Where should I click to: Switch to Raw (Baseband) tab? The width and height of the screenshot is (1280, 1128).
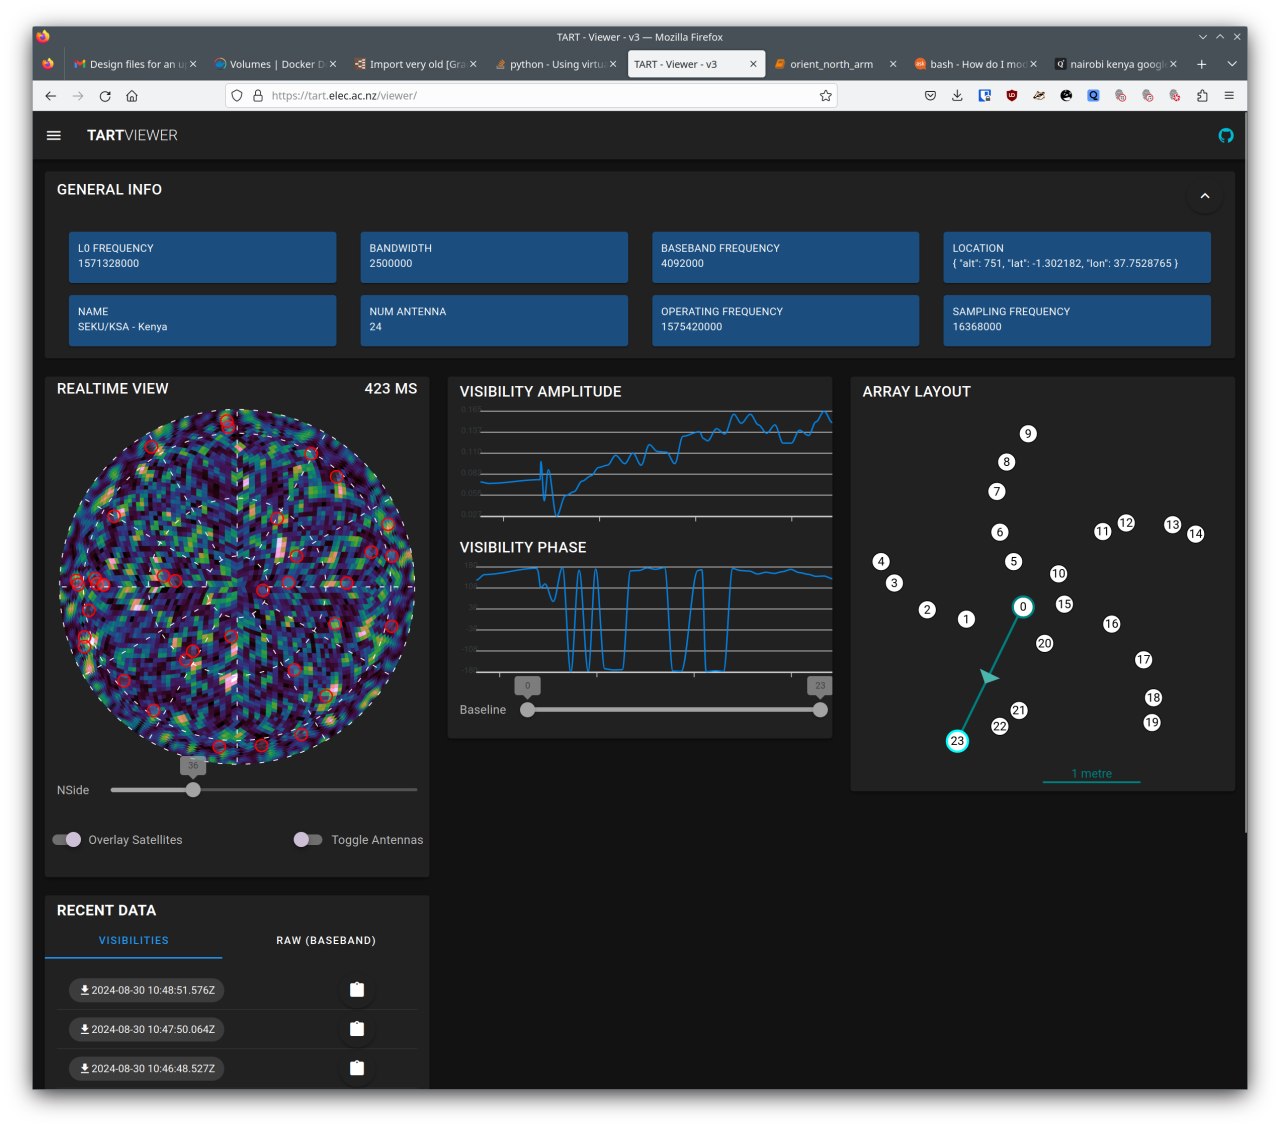(x=326, y=941)
